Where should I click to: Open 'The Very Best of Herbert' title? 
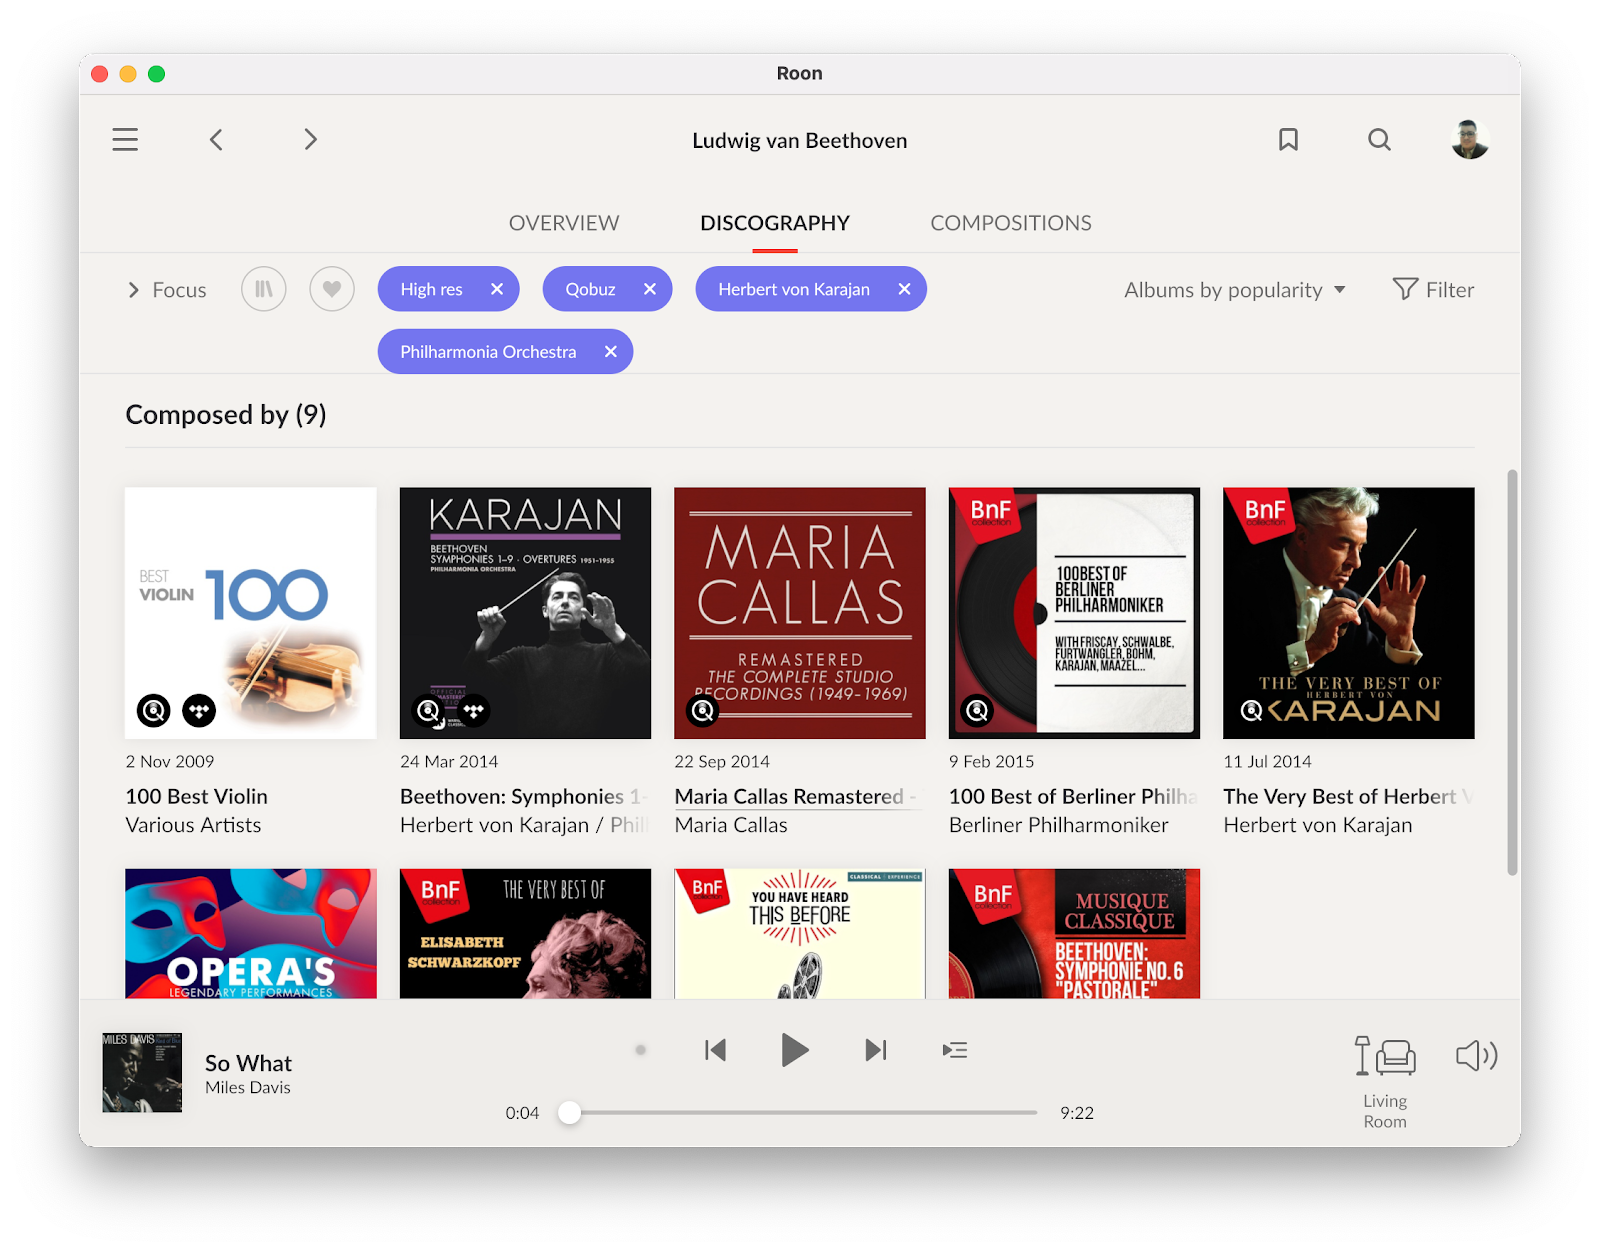[1348, 796]
